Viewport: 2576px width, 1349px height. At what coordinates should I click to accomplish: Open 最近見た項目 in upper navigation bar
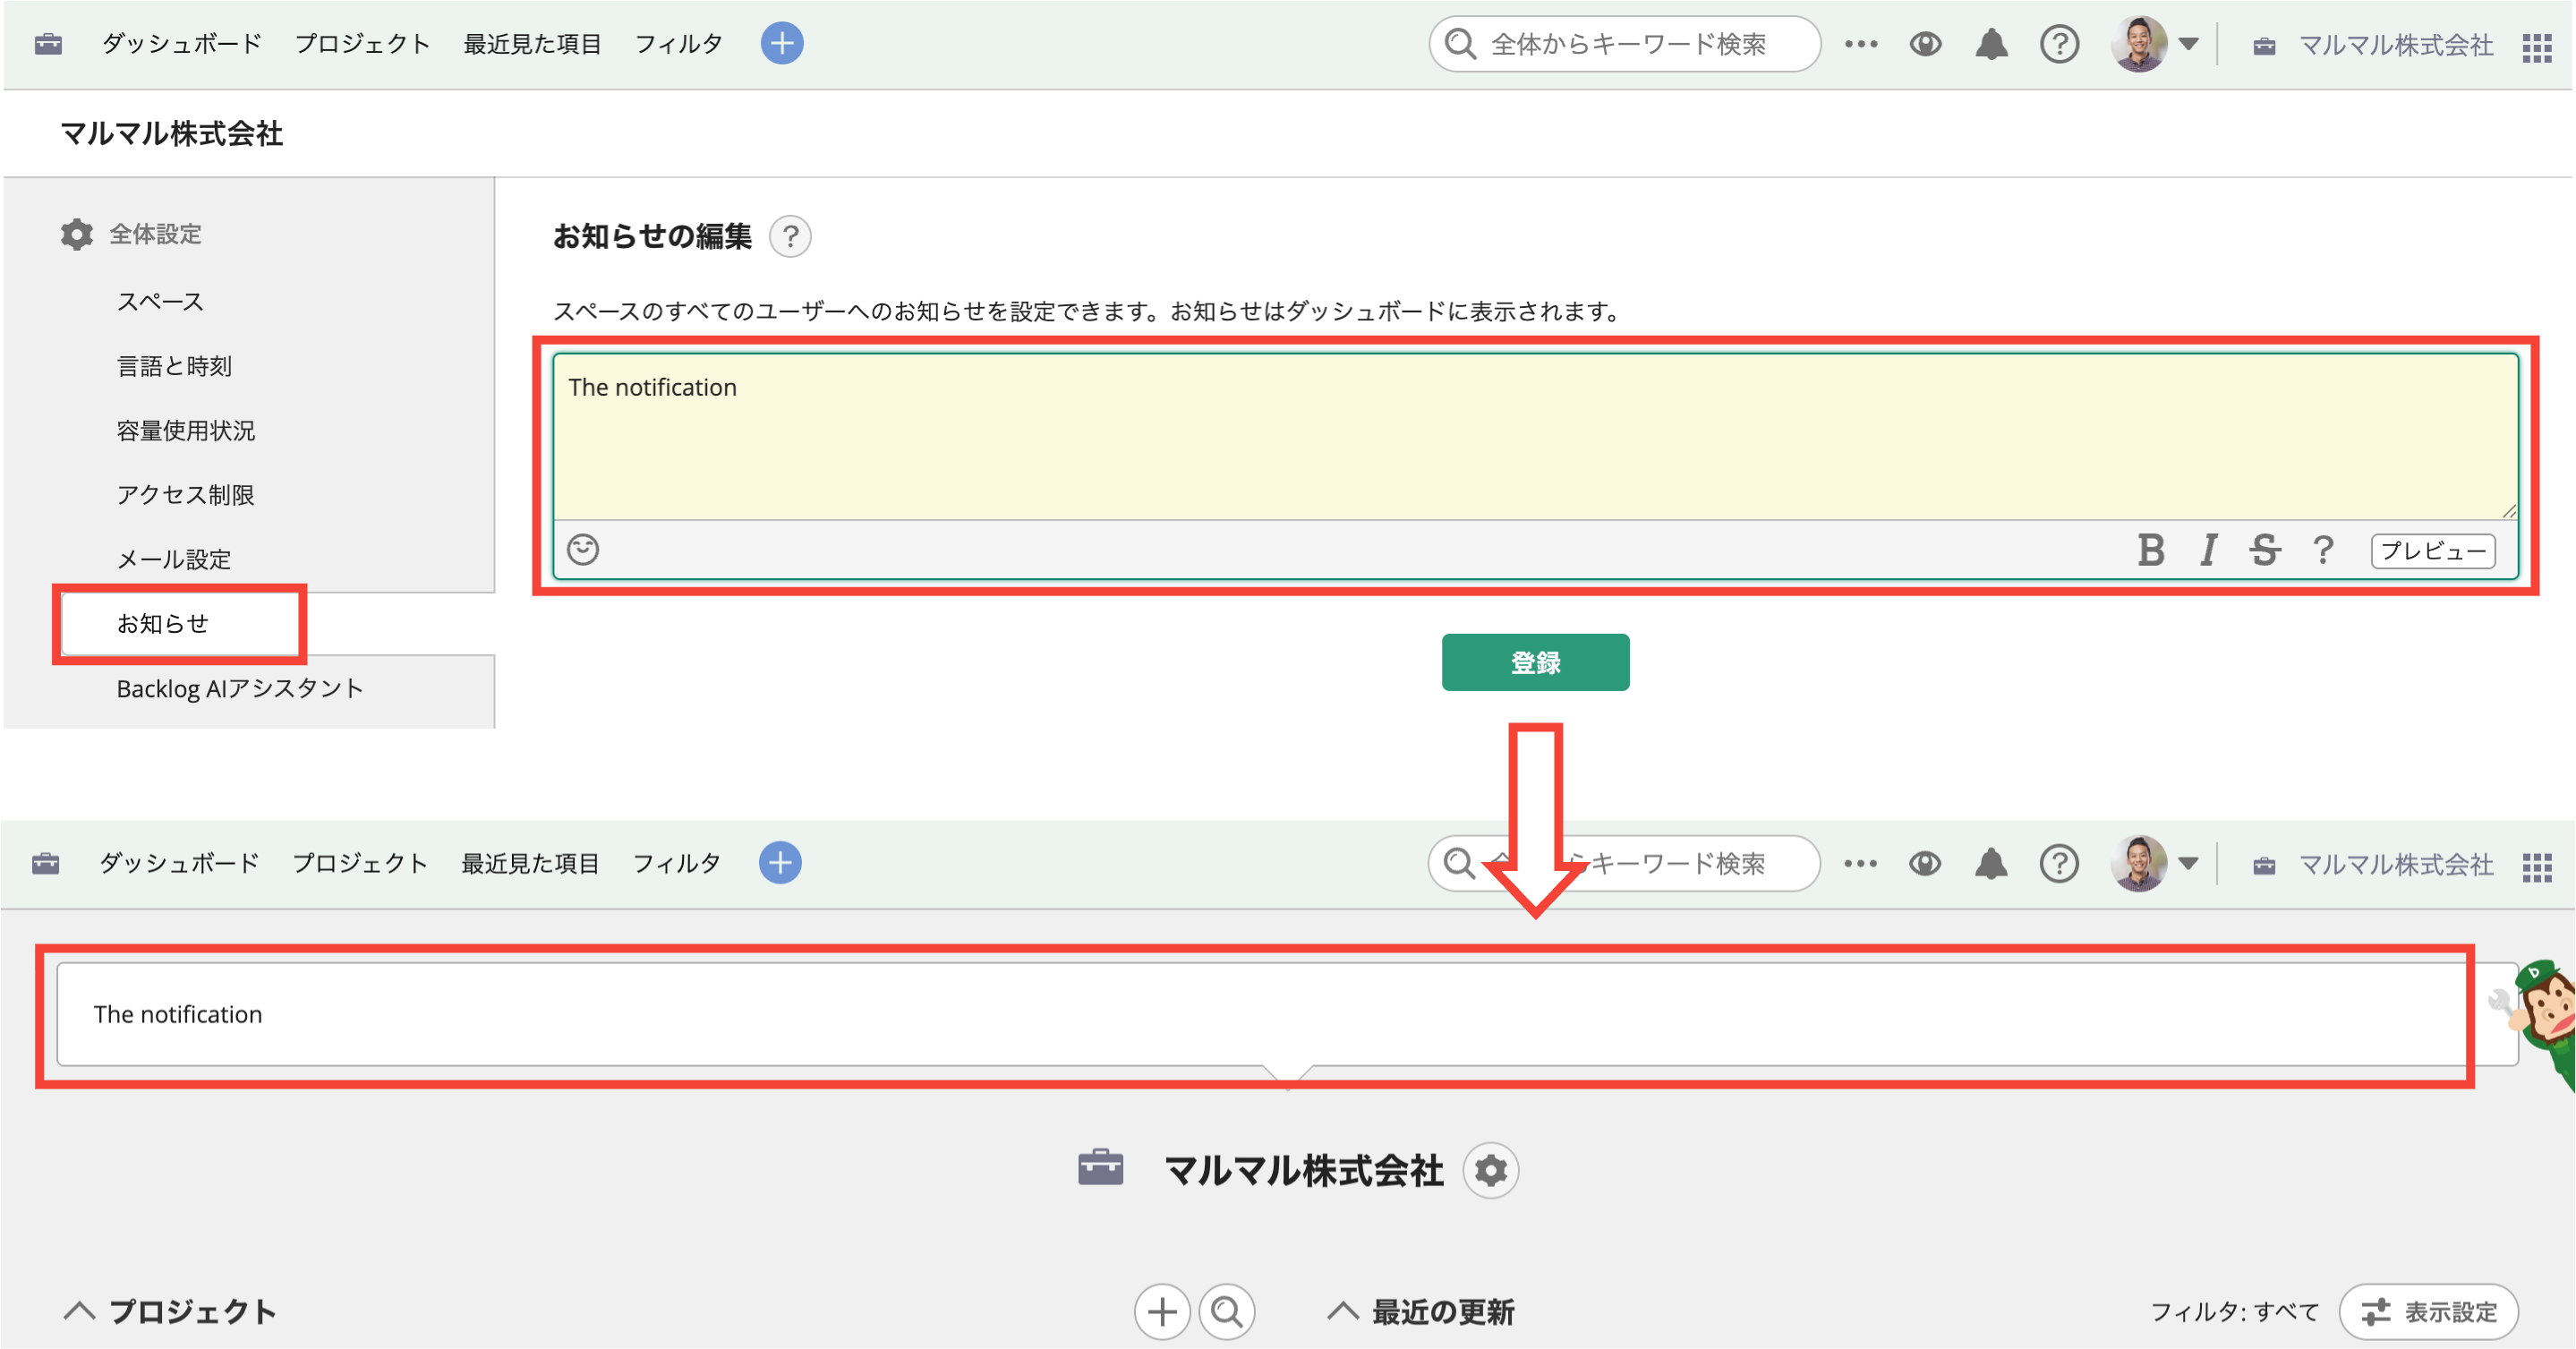click(532, 44)
